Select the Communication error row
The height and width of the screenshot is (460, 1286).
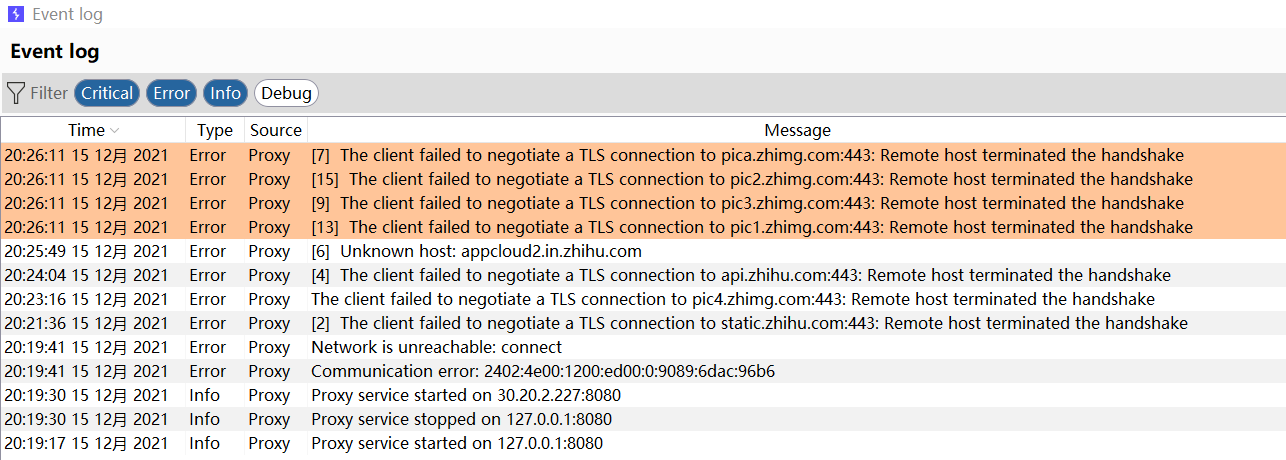[x=543, y=371]
